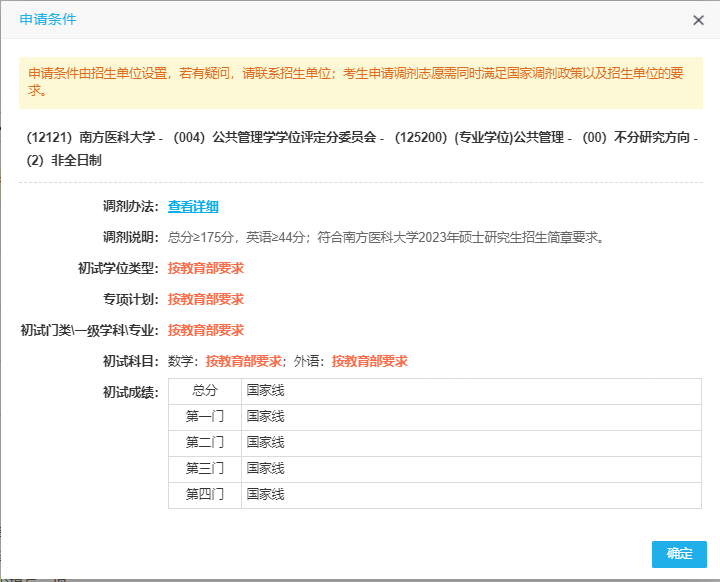Select the 第三门 table row header
This screenshot has width=720, height=582.
point(205,469)
